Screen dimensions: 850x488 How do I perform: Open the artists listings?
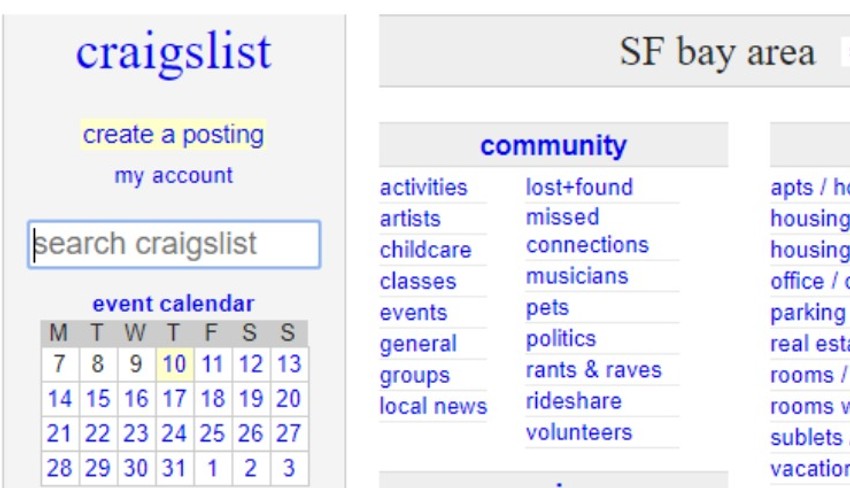(x=410, y=219)
